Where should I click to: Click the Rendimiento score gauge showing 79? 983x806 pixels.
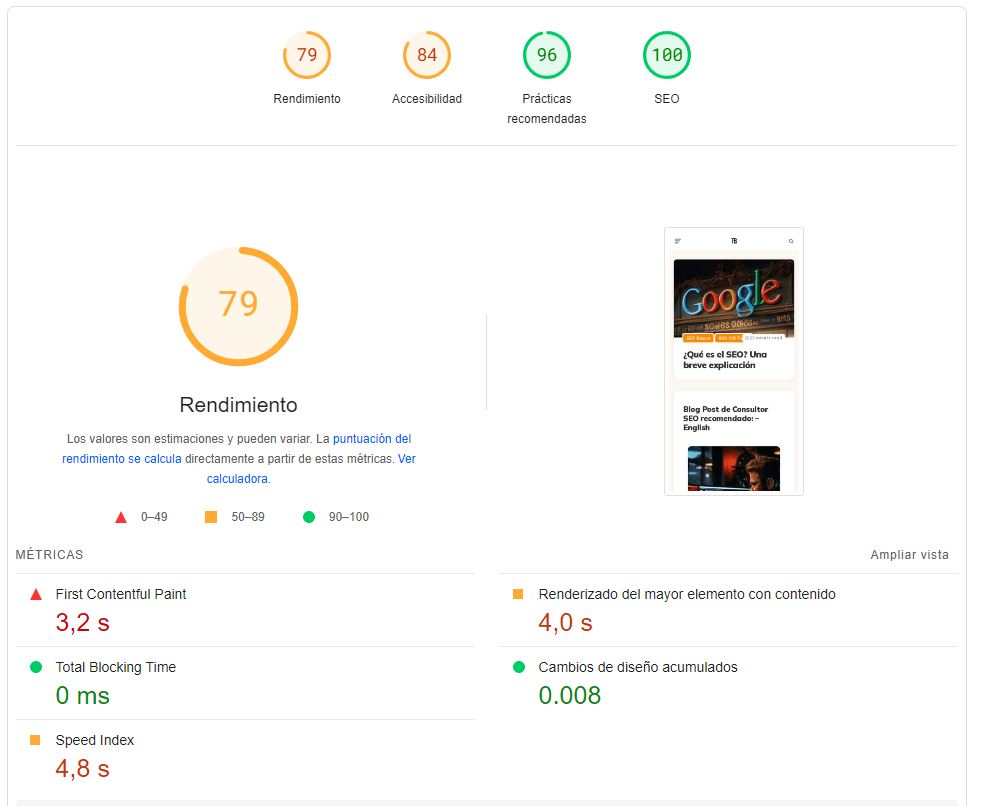tap(307, 55)
